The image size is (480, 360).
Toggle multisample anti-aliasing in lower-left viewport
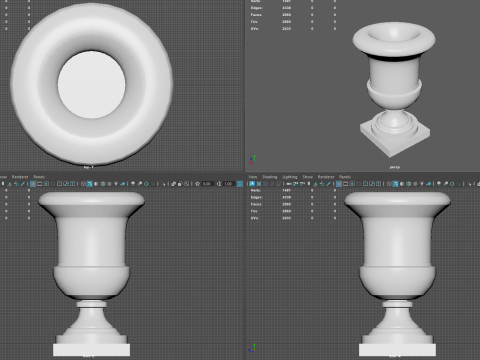[146, 184]
